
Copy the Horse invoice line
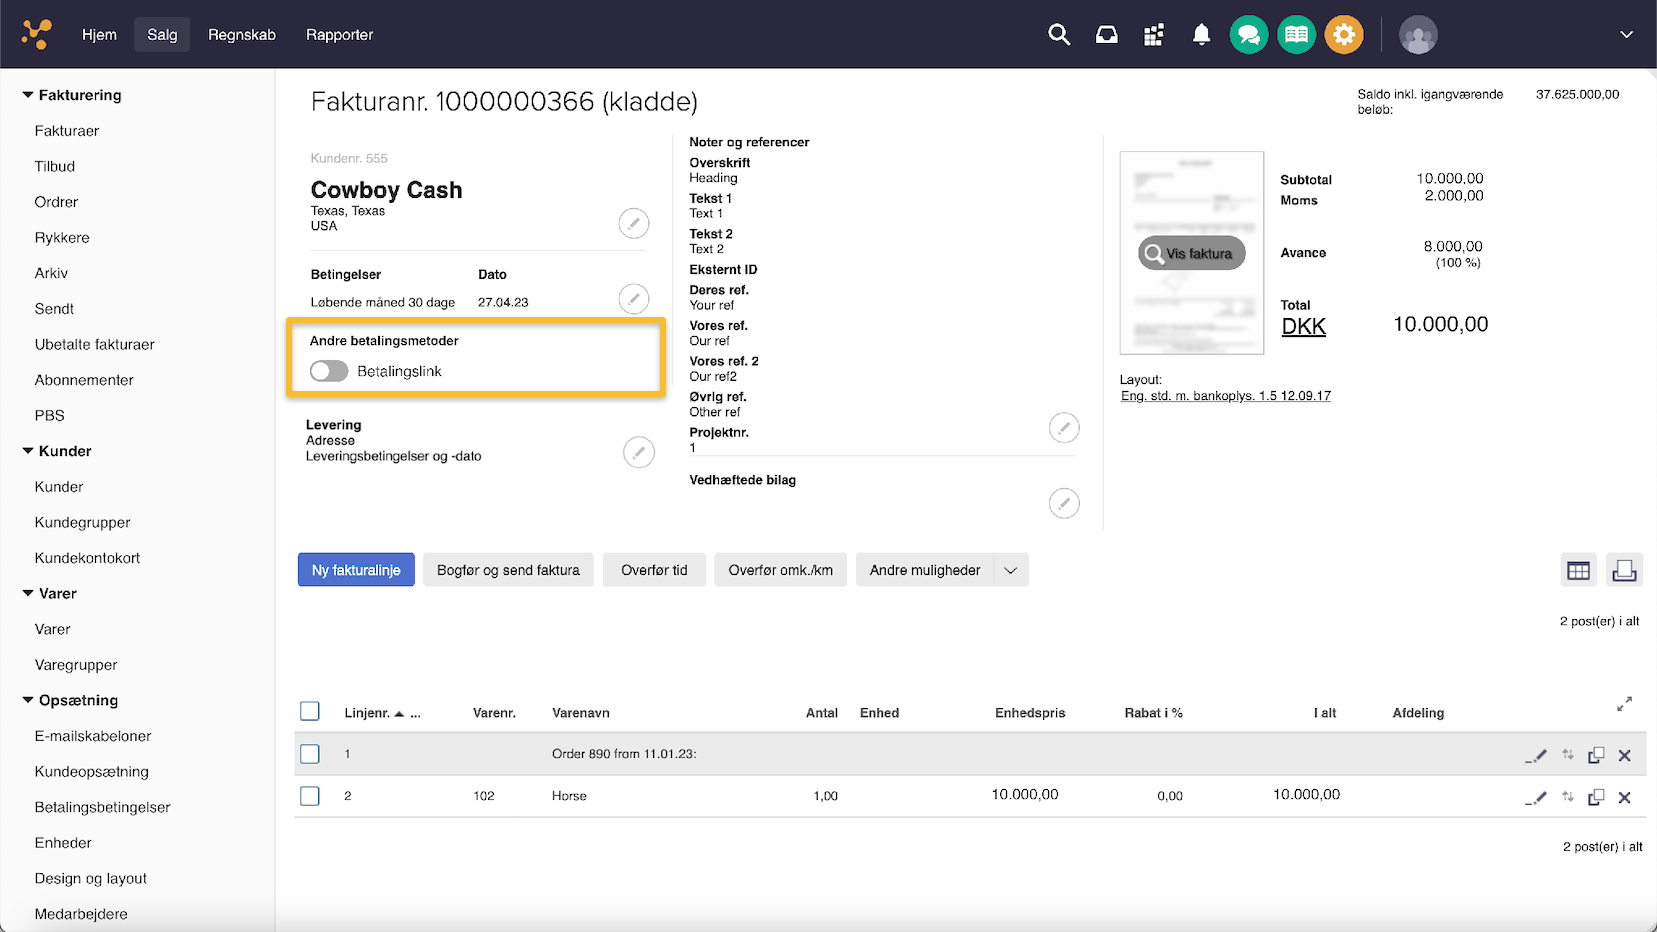[1596, 797]
